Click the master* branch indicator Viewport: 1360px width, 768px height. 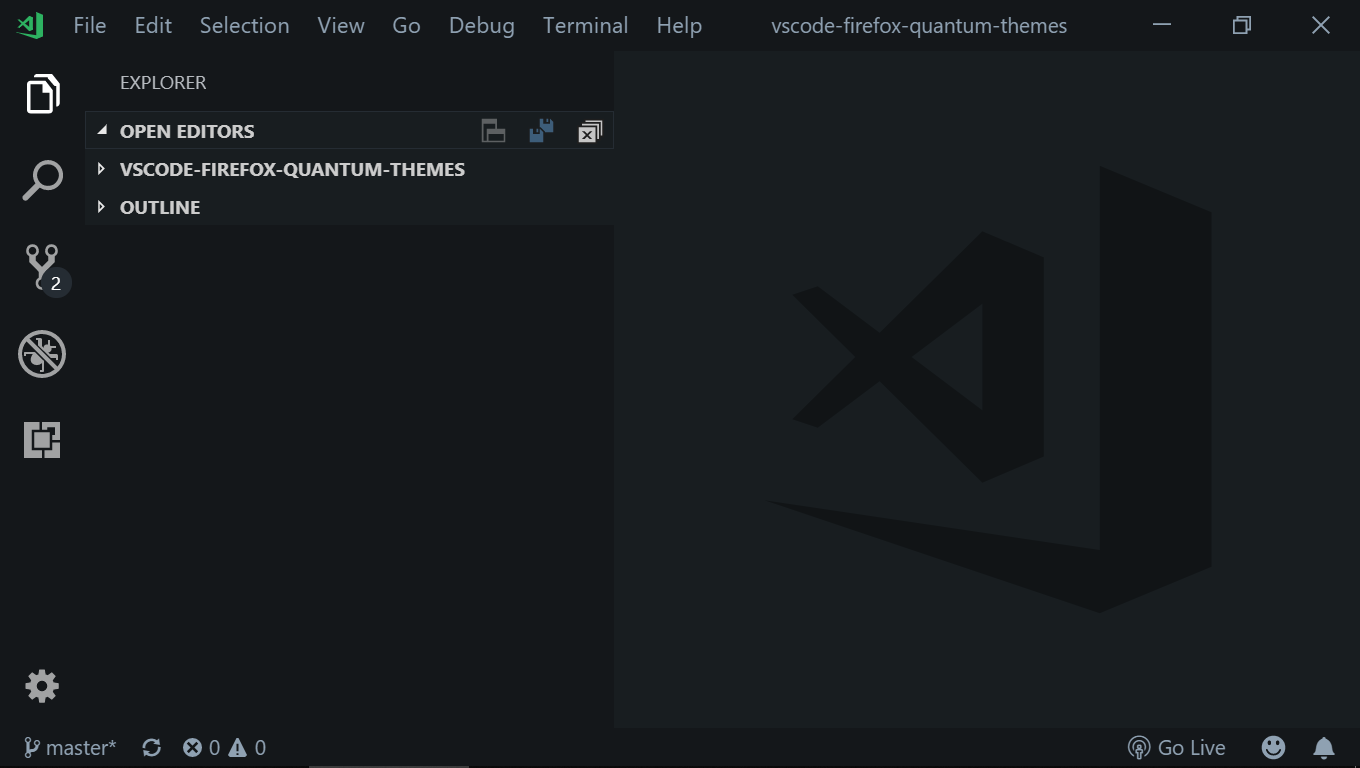click(69, 747)
